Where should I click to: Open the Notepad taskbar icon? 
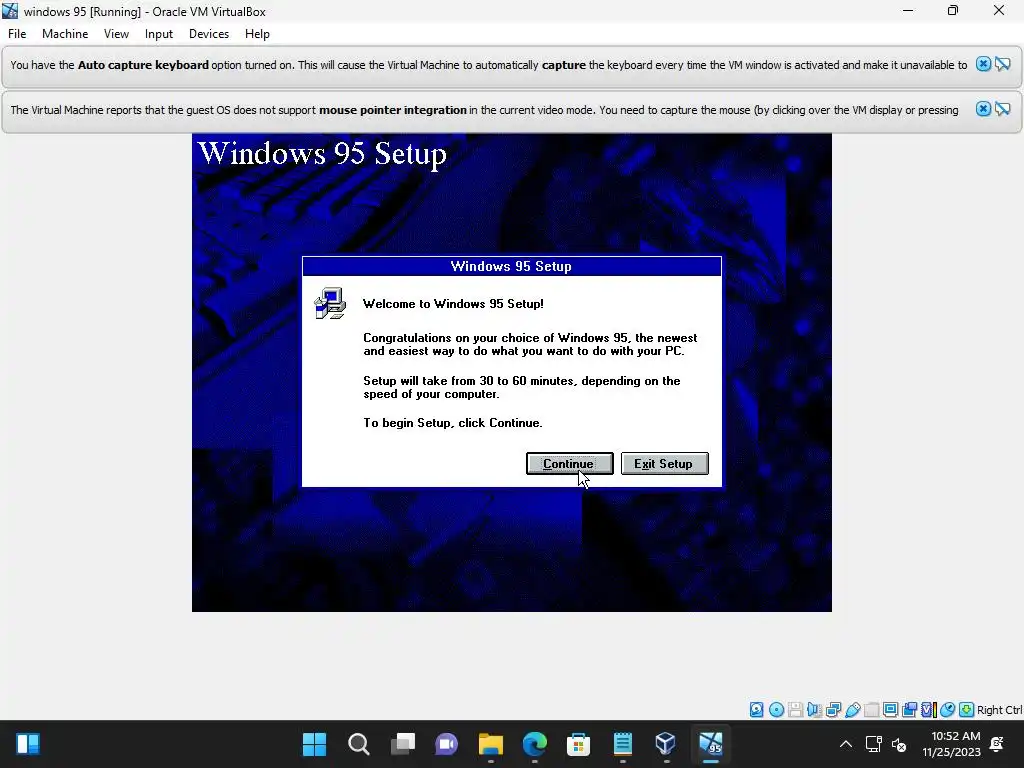622,744
